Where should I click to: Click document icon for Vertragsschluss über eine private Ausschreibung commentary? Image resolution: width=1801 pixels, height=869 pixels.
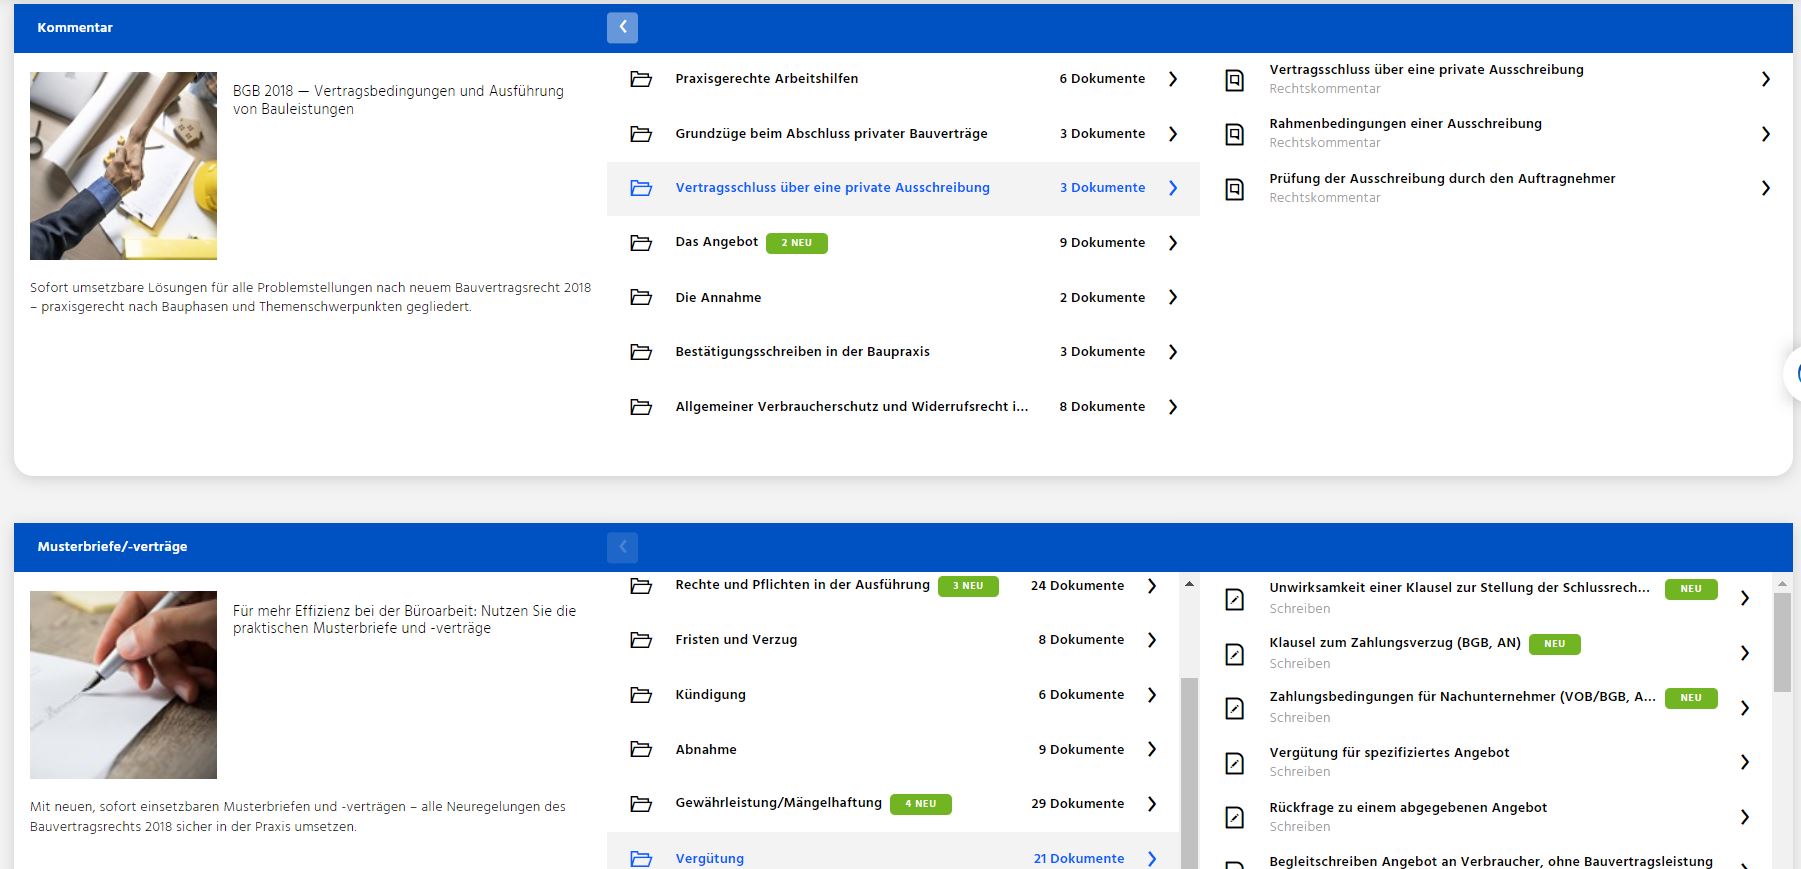[x=1235, y=80]
